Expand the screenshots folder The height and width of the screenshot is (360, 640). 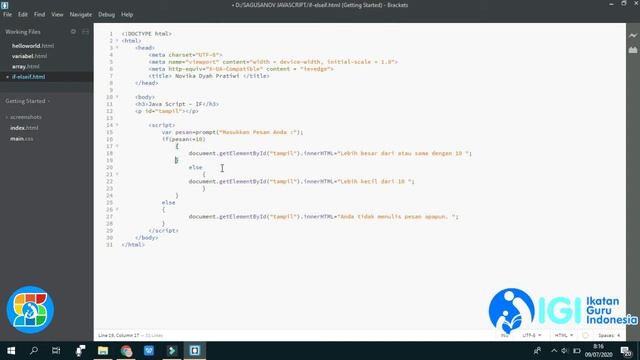[23, 117]
